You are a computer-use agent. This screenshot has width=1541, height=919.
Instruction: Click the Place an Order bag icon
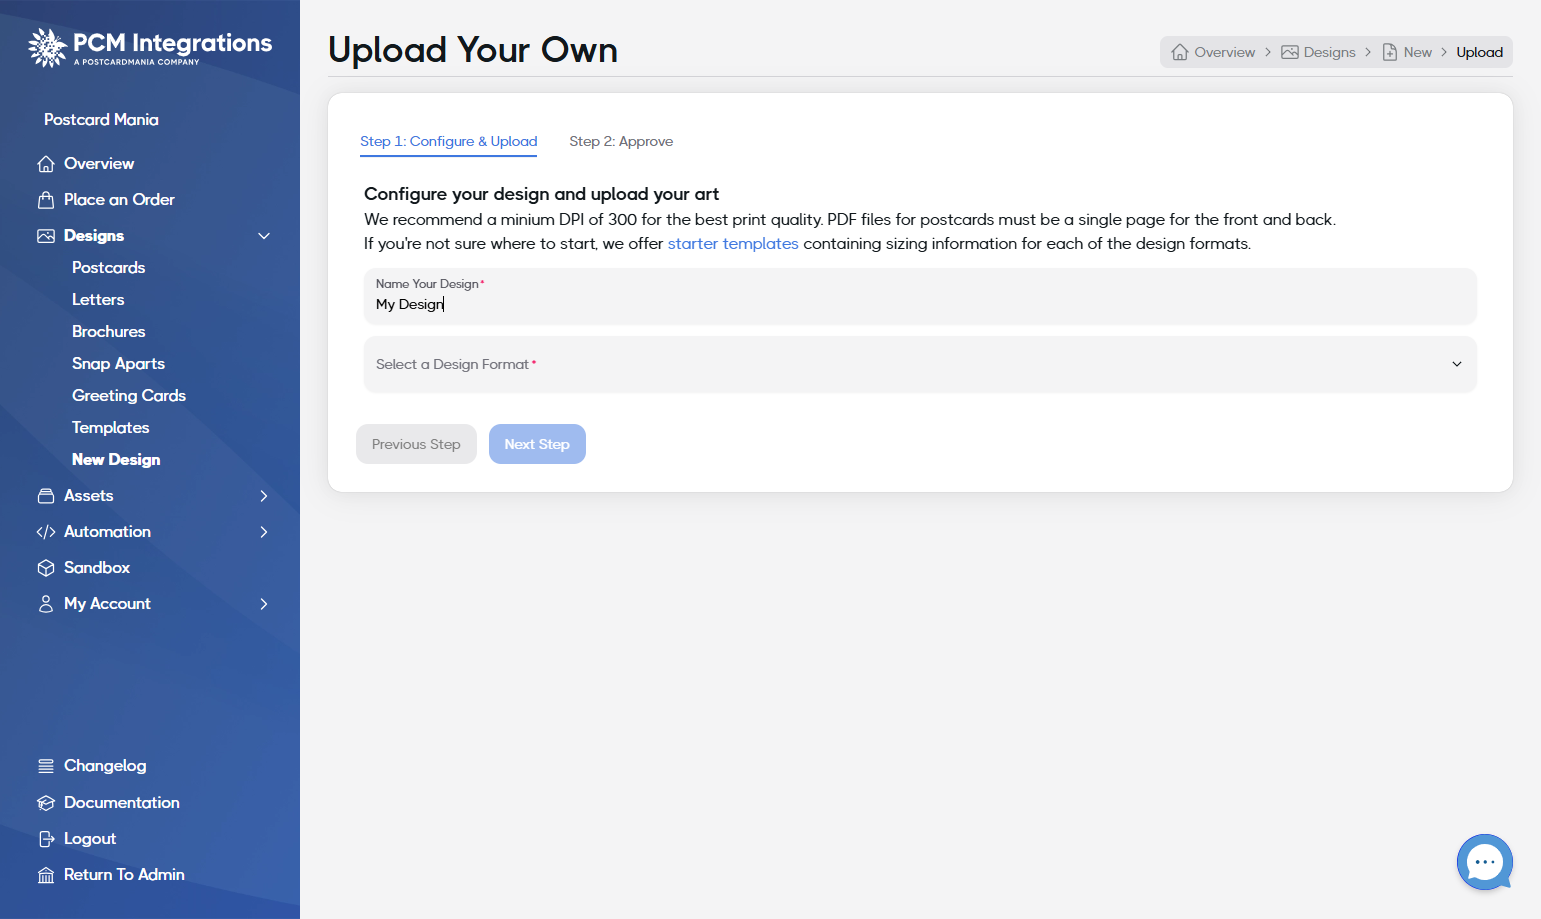(x=46, y=200)
